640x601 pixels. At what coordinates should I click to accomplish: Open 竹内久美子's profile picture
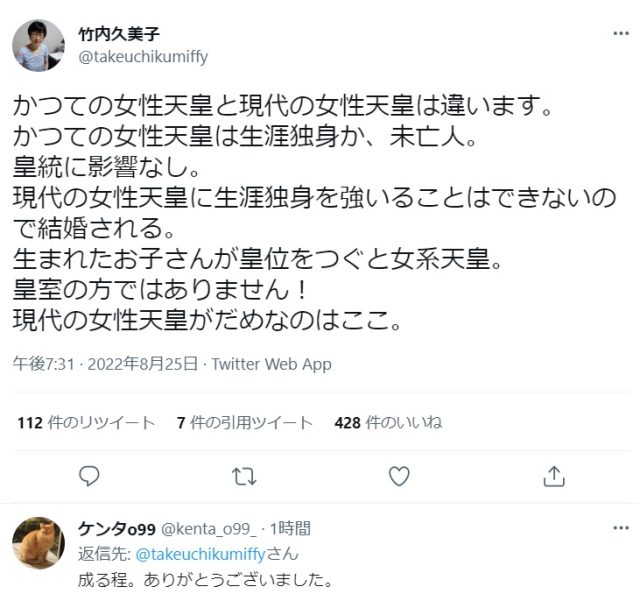pyautogui.click(x=39, y=45)
